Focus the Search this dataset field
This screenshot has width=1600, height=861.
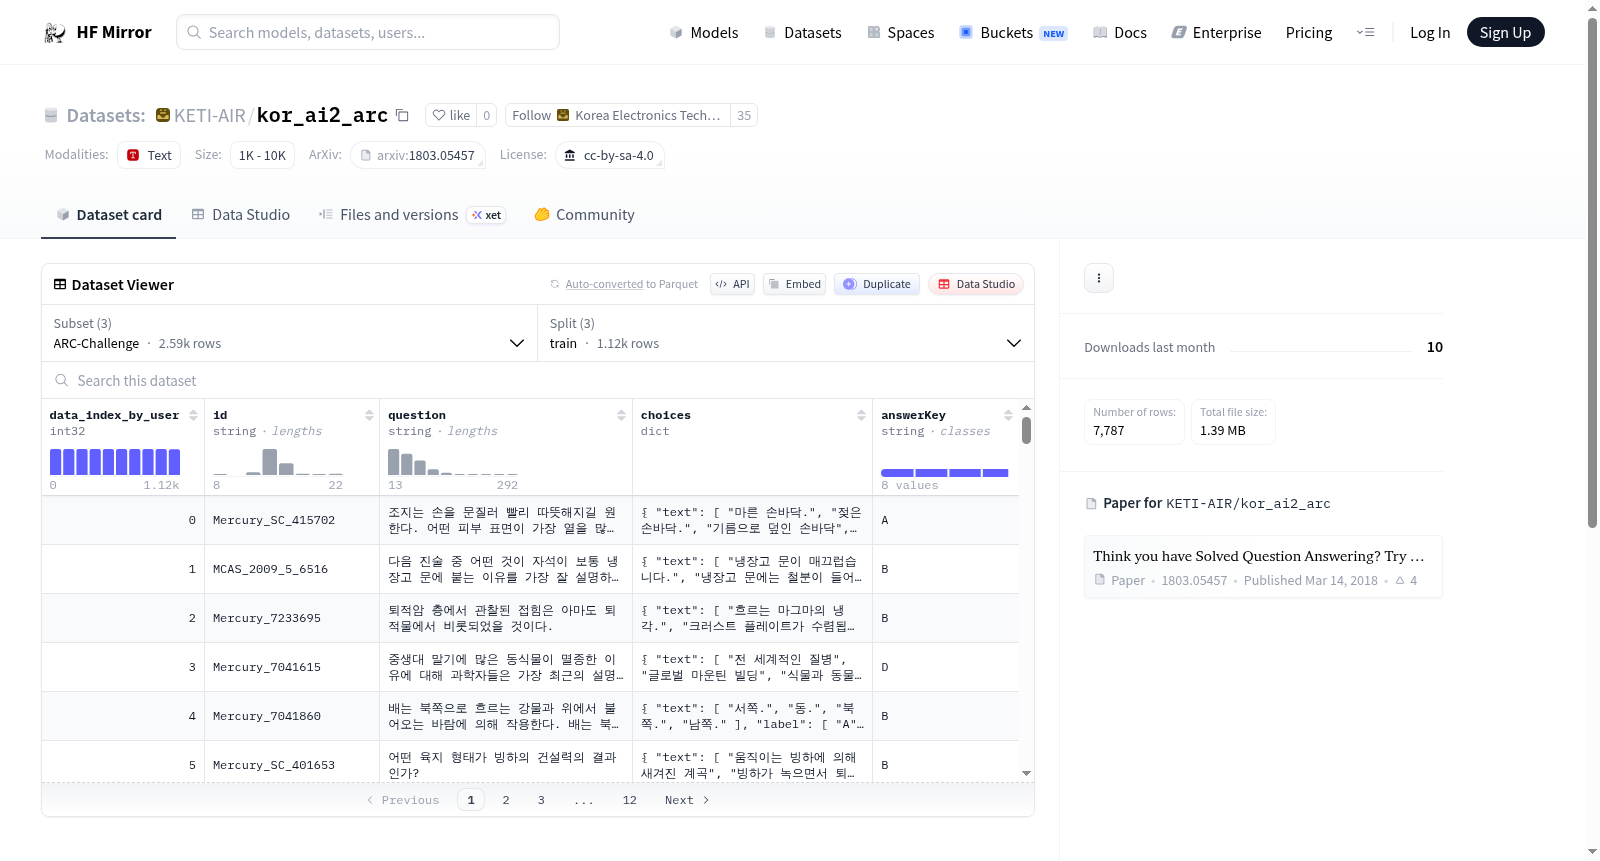point(538,380)
